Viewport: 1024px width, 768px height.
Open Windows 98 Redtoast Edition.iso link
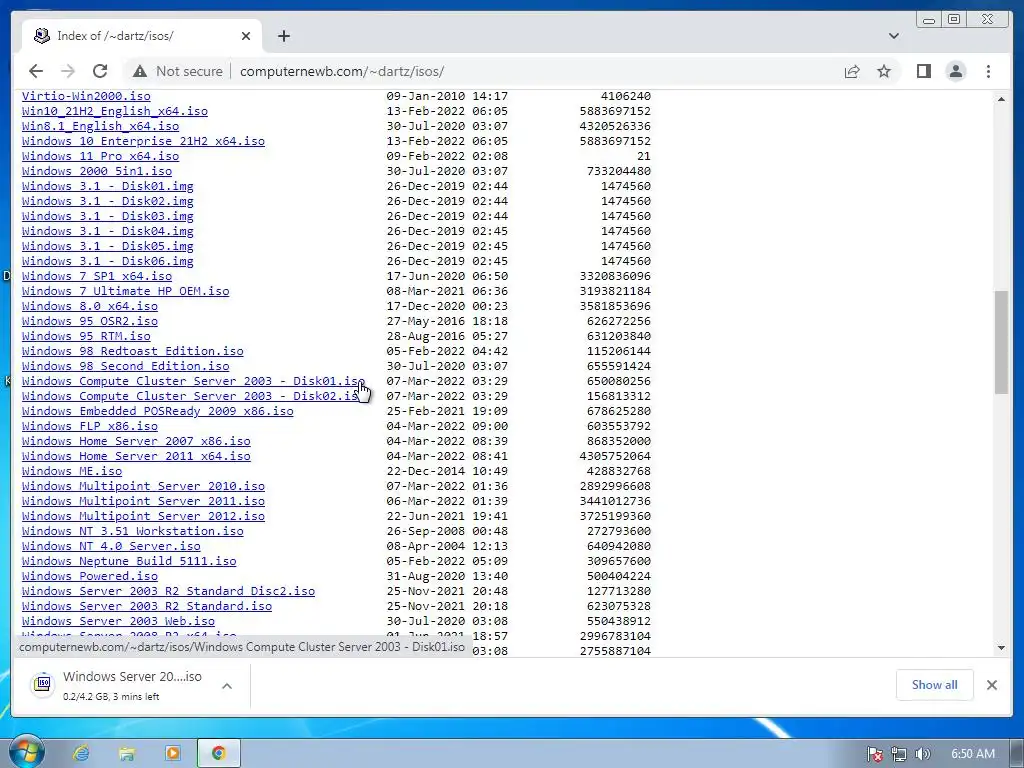pyautogui.click(x=133, y=351)
